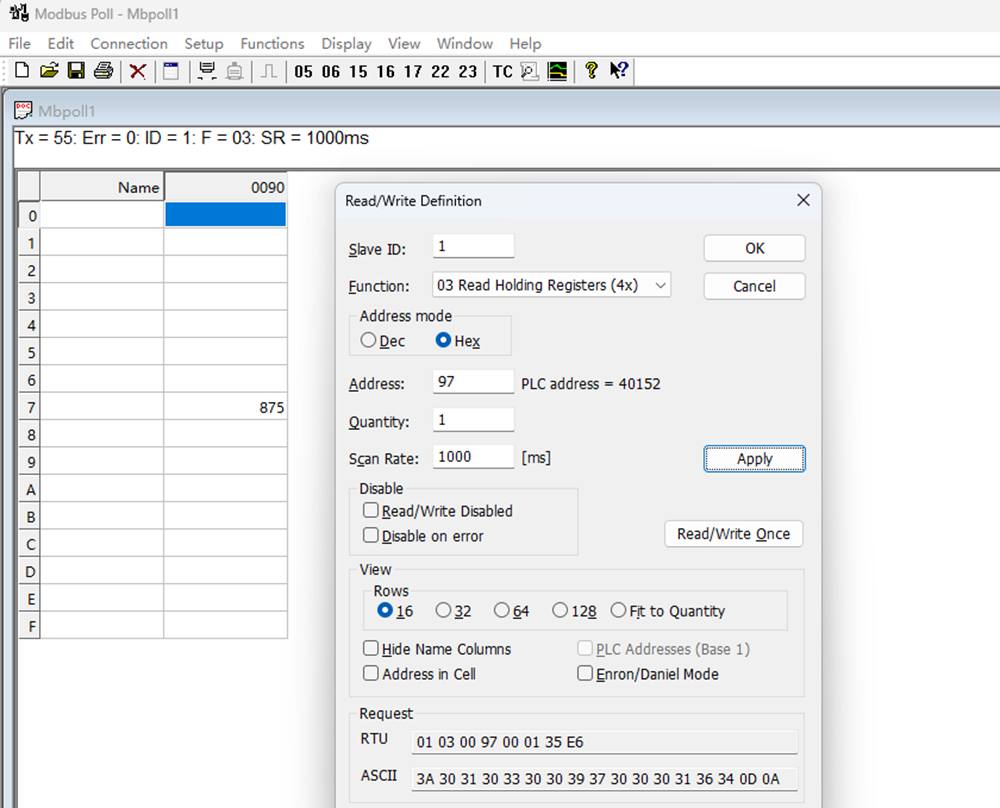Check Hide Name Columns
Image resolution: width=1000 pixels, height=808 pixels.
point(371,649)
